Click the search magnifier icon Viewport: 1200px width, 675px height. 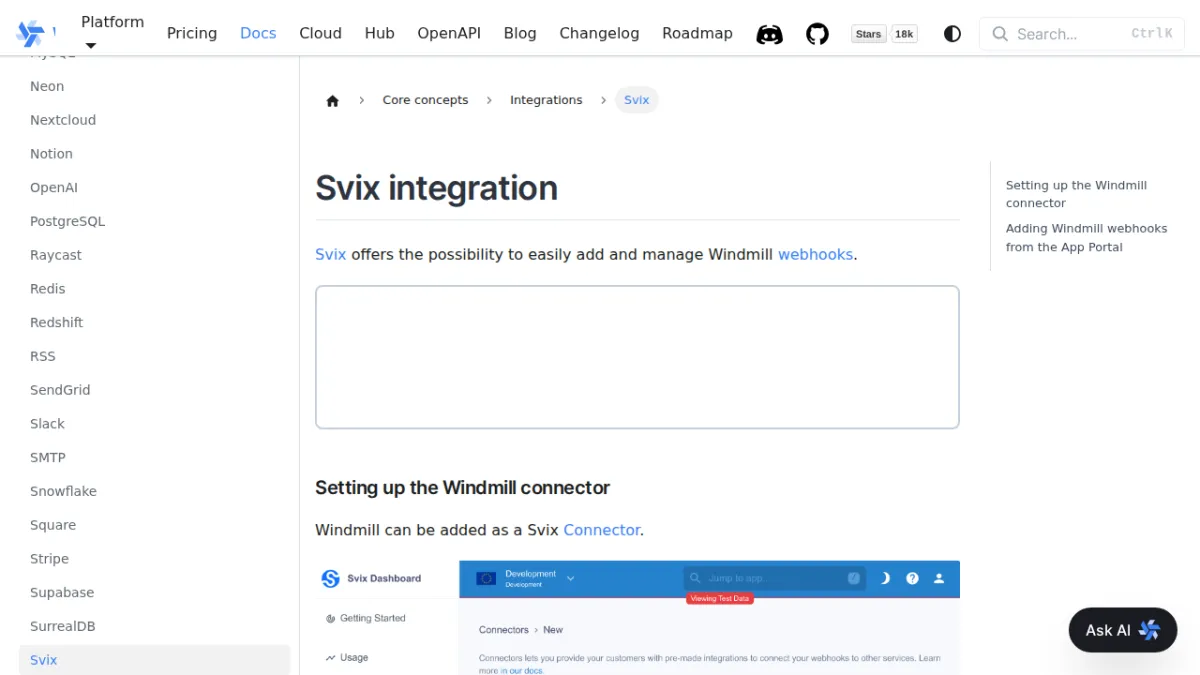coord(1000,34)
